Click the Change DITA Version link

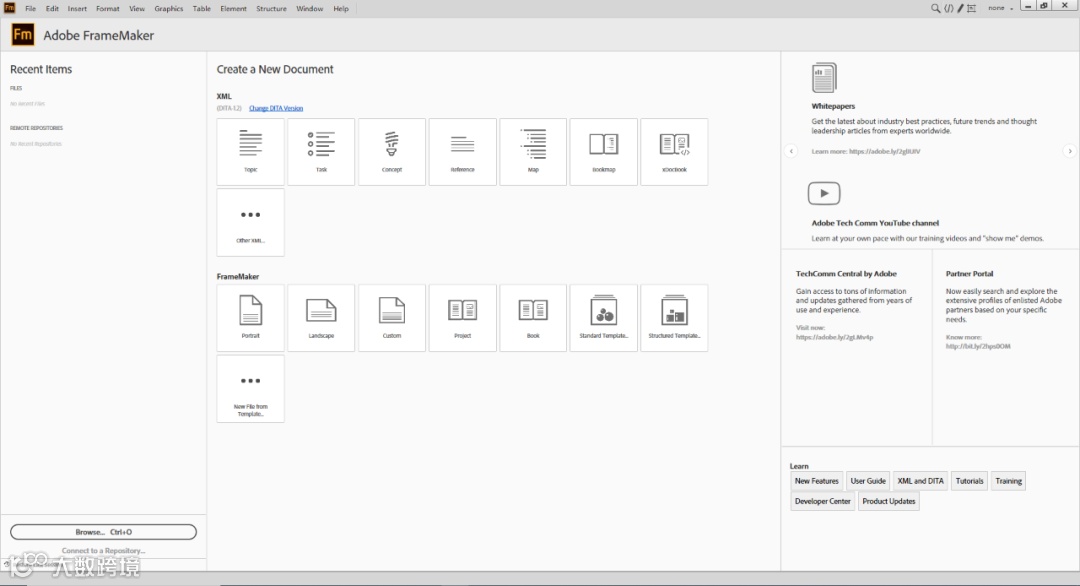coord(276,108)
